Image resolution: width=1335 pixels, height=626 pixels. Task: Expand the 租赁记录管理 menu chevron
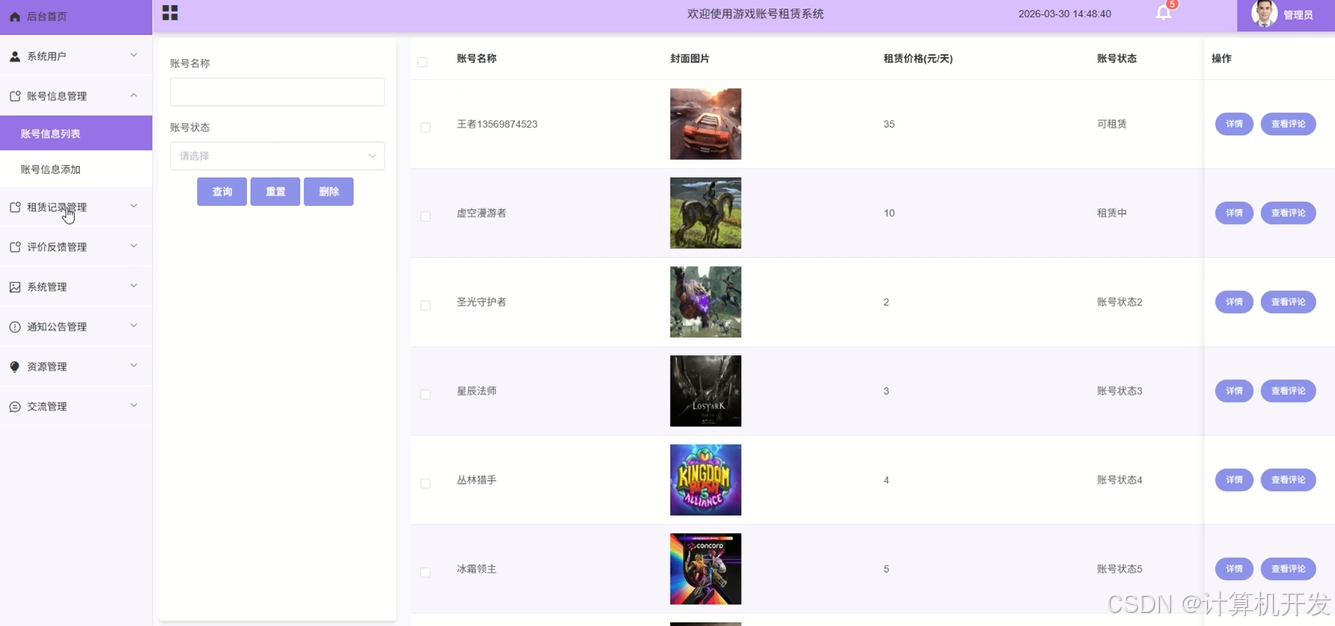pyautogui.click(x=134, y=206)
